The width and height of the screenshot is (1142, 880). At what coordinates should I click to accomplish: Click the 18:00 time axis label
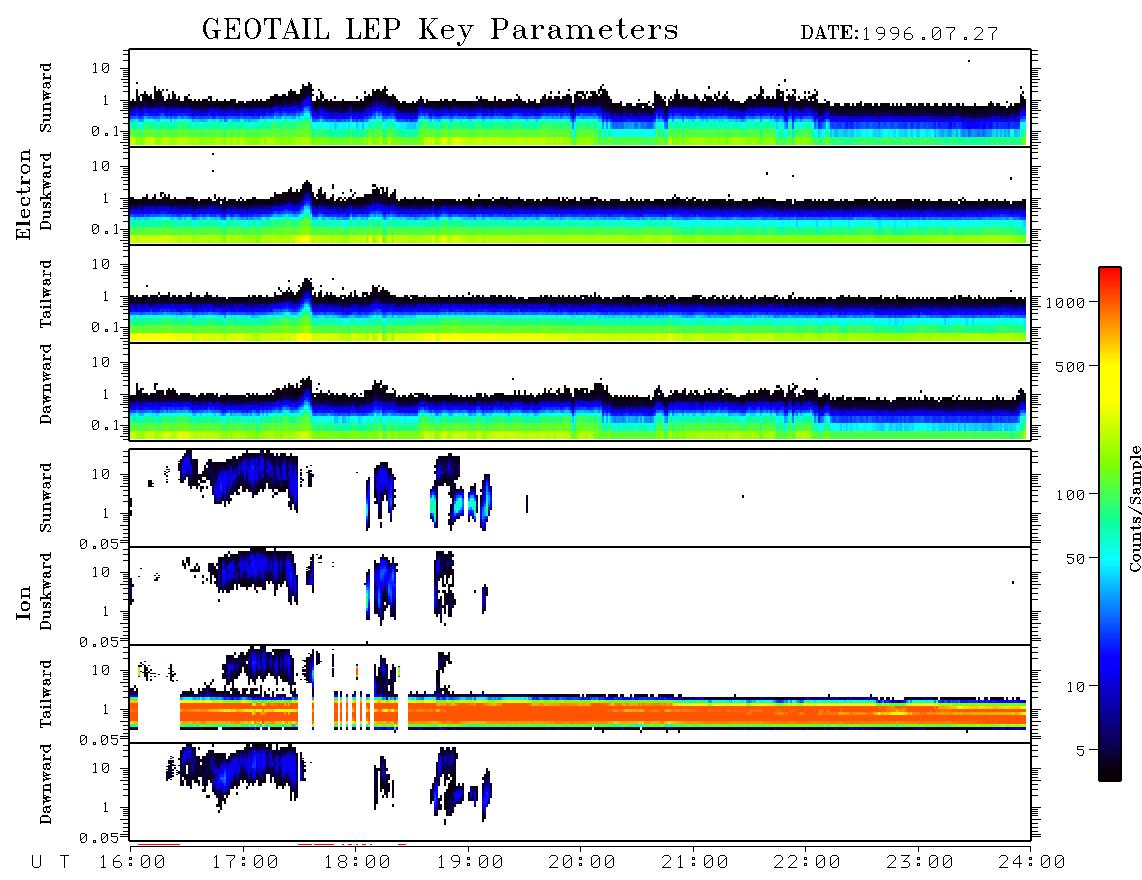tap(358, 862)
